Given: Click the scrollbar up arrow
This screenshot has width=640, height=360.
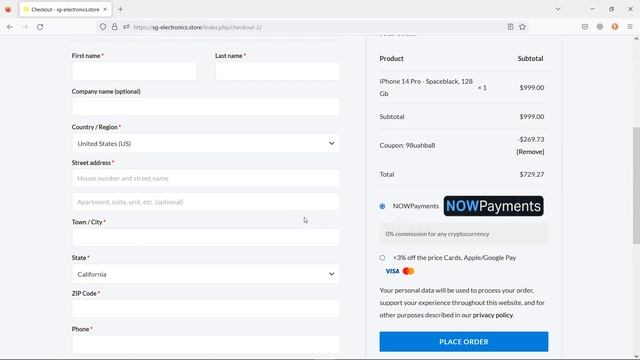Looking at the screenshot, I should click(636, 39).
